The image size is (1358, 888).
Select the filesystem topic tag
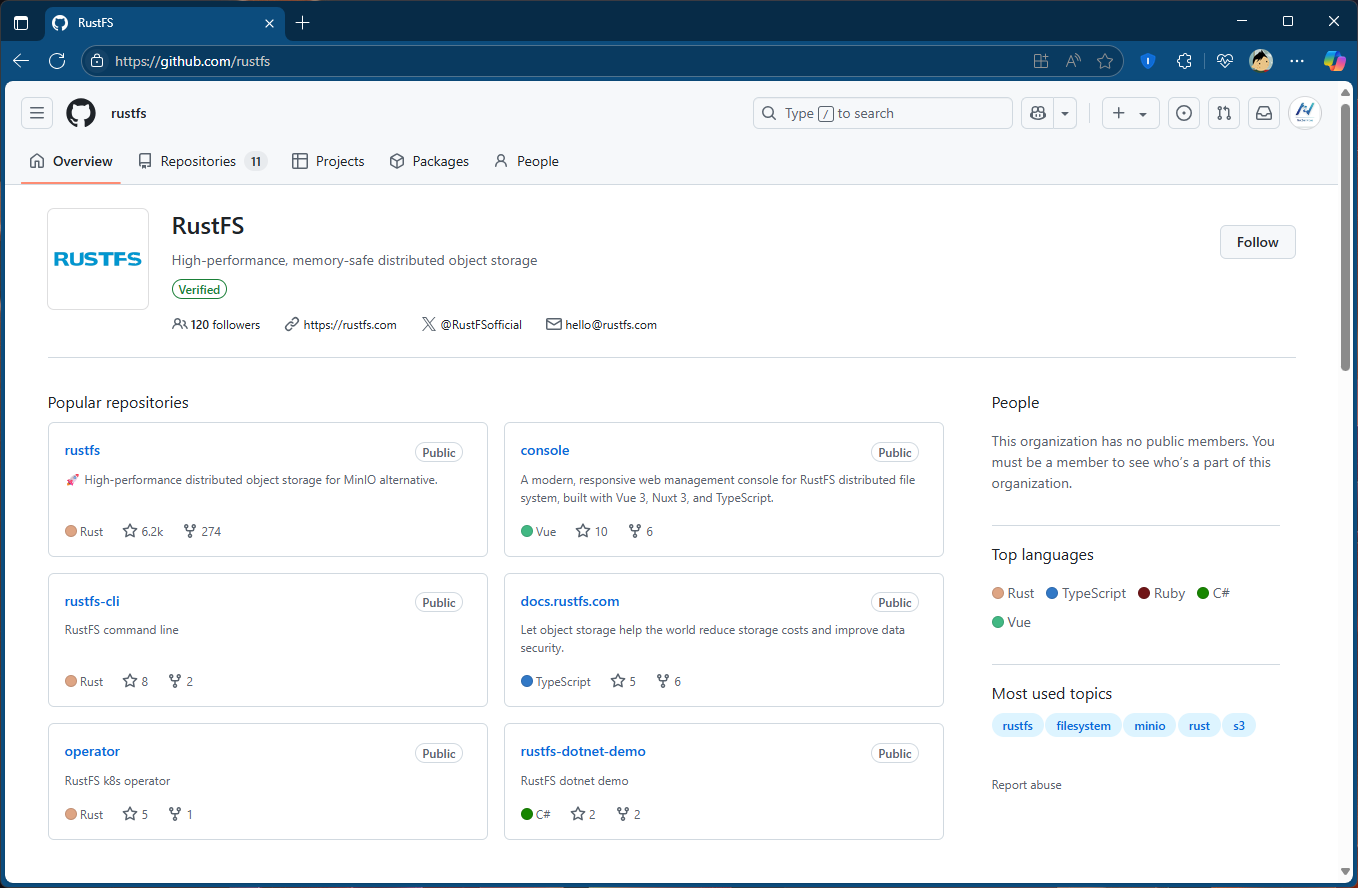(1084, 725)
